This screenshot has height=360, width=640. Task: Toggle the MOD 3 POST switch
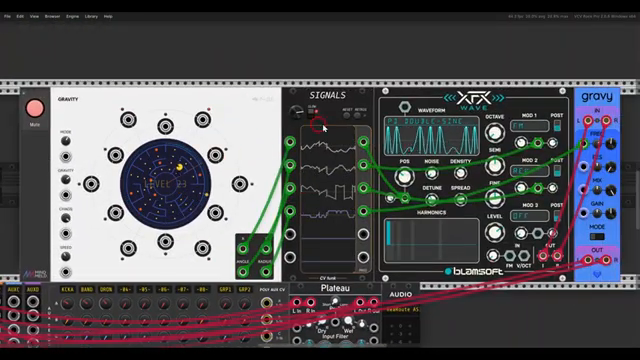(557, 216)
